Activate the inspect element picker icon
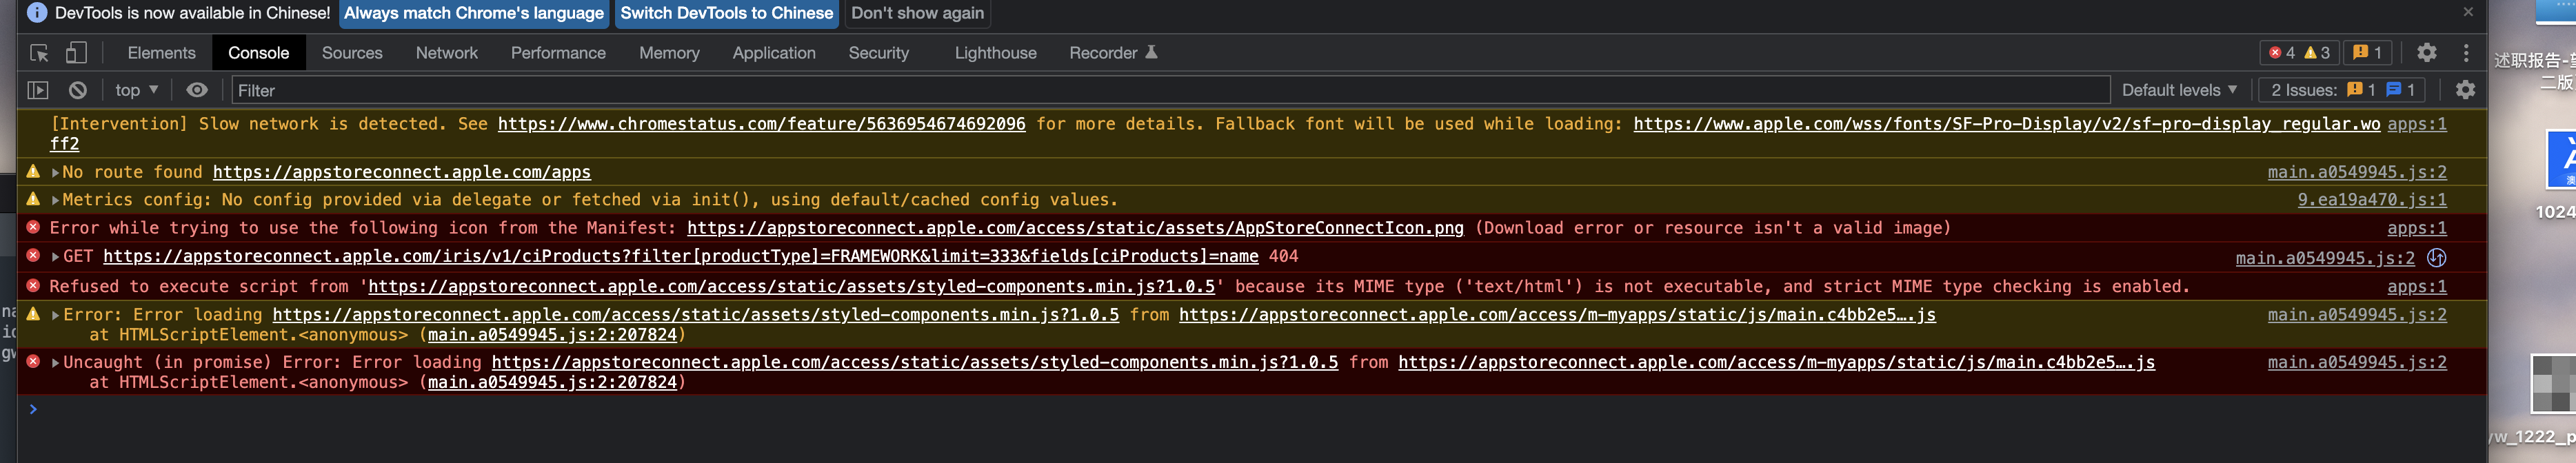The image size is (2576, 463). point(39,53)
